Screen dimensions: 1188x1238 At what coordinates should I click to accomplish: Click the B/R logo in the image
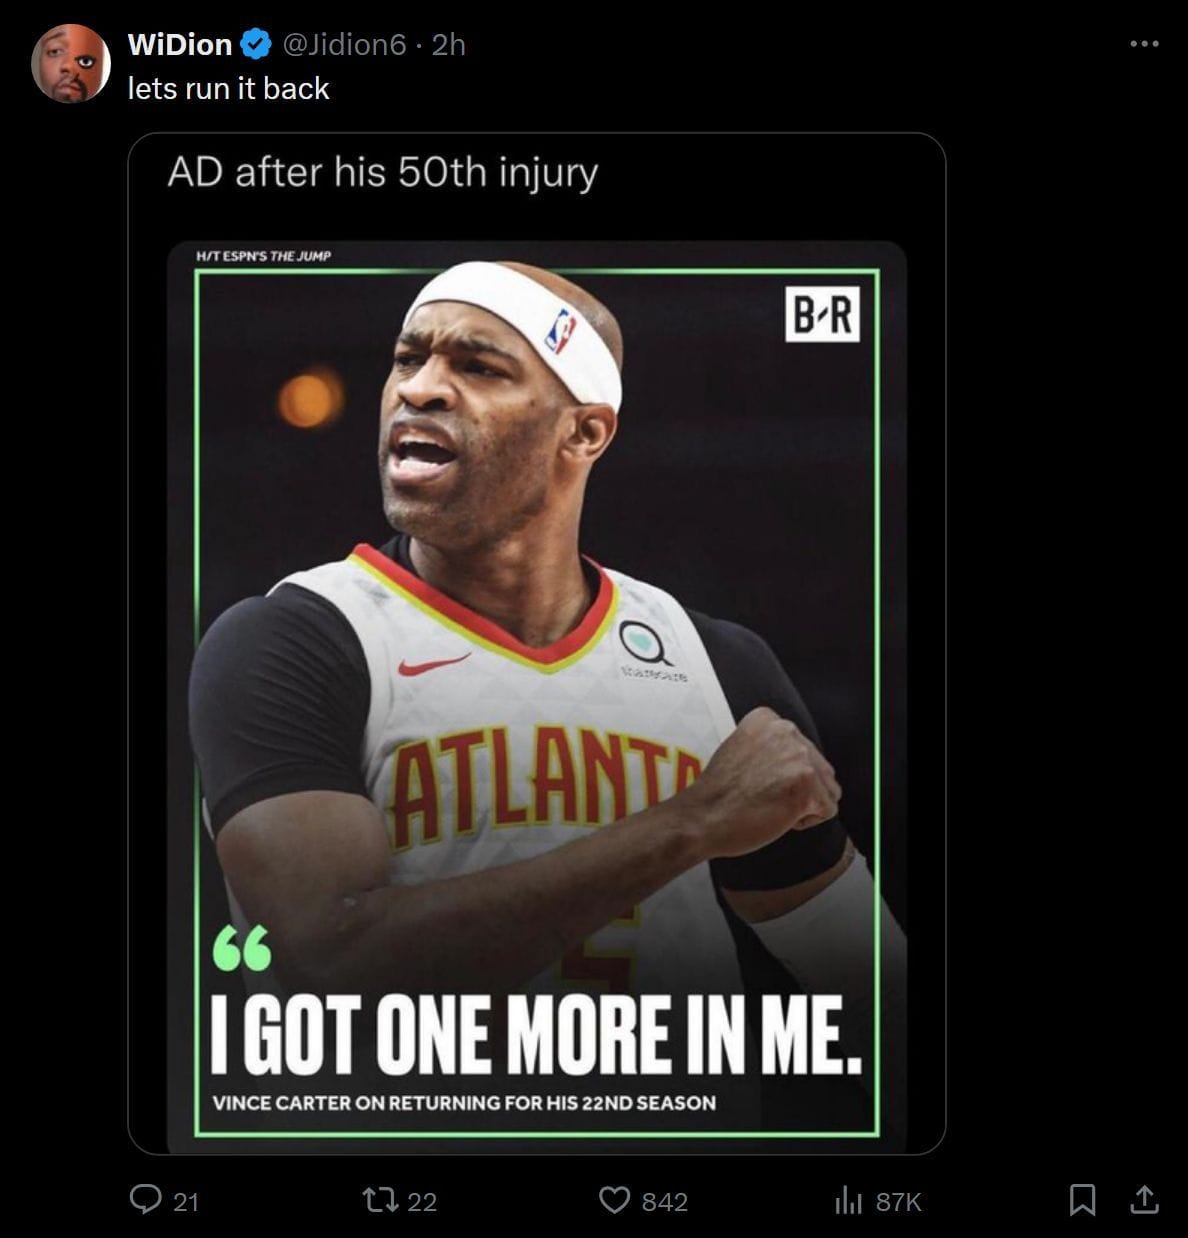click(822, 315)
